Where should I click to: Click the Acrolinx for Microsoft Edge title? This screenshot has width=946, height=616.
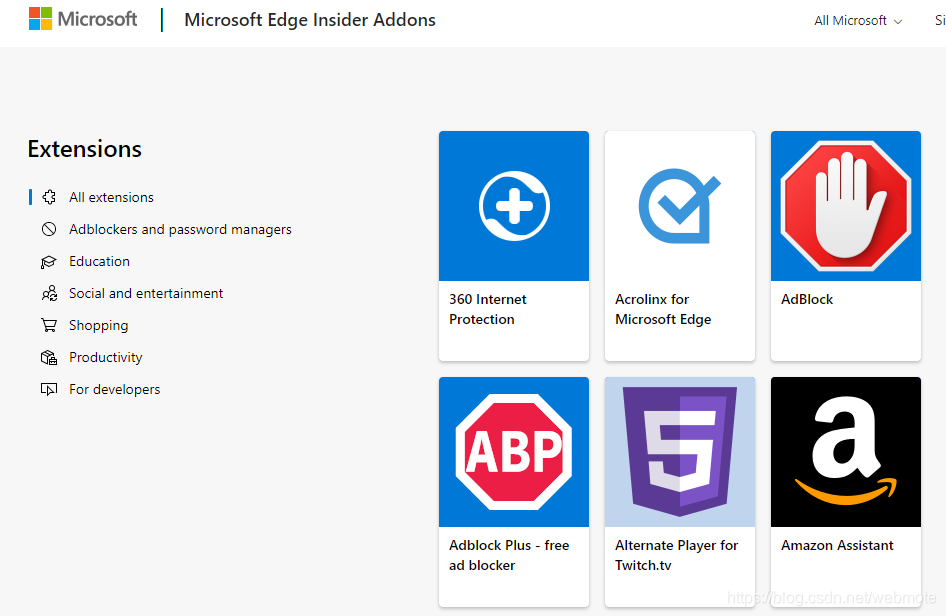point(663,309)
